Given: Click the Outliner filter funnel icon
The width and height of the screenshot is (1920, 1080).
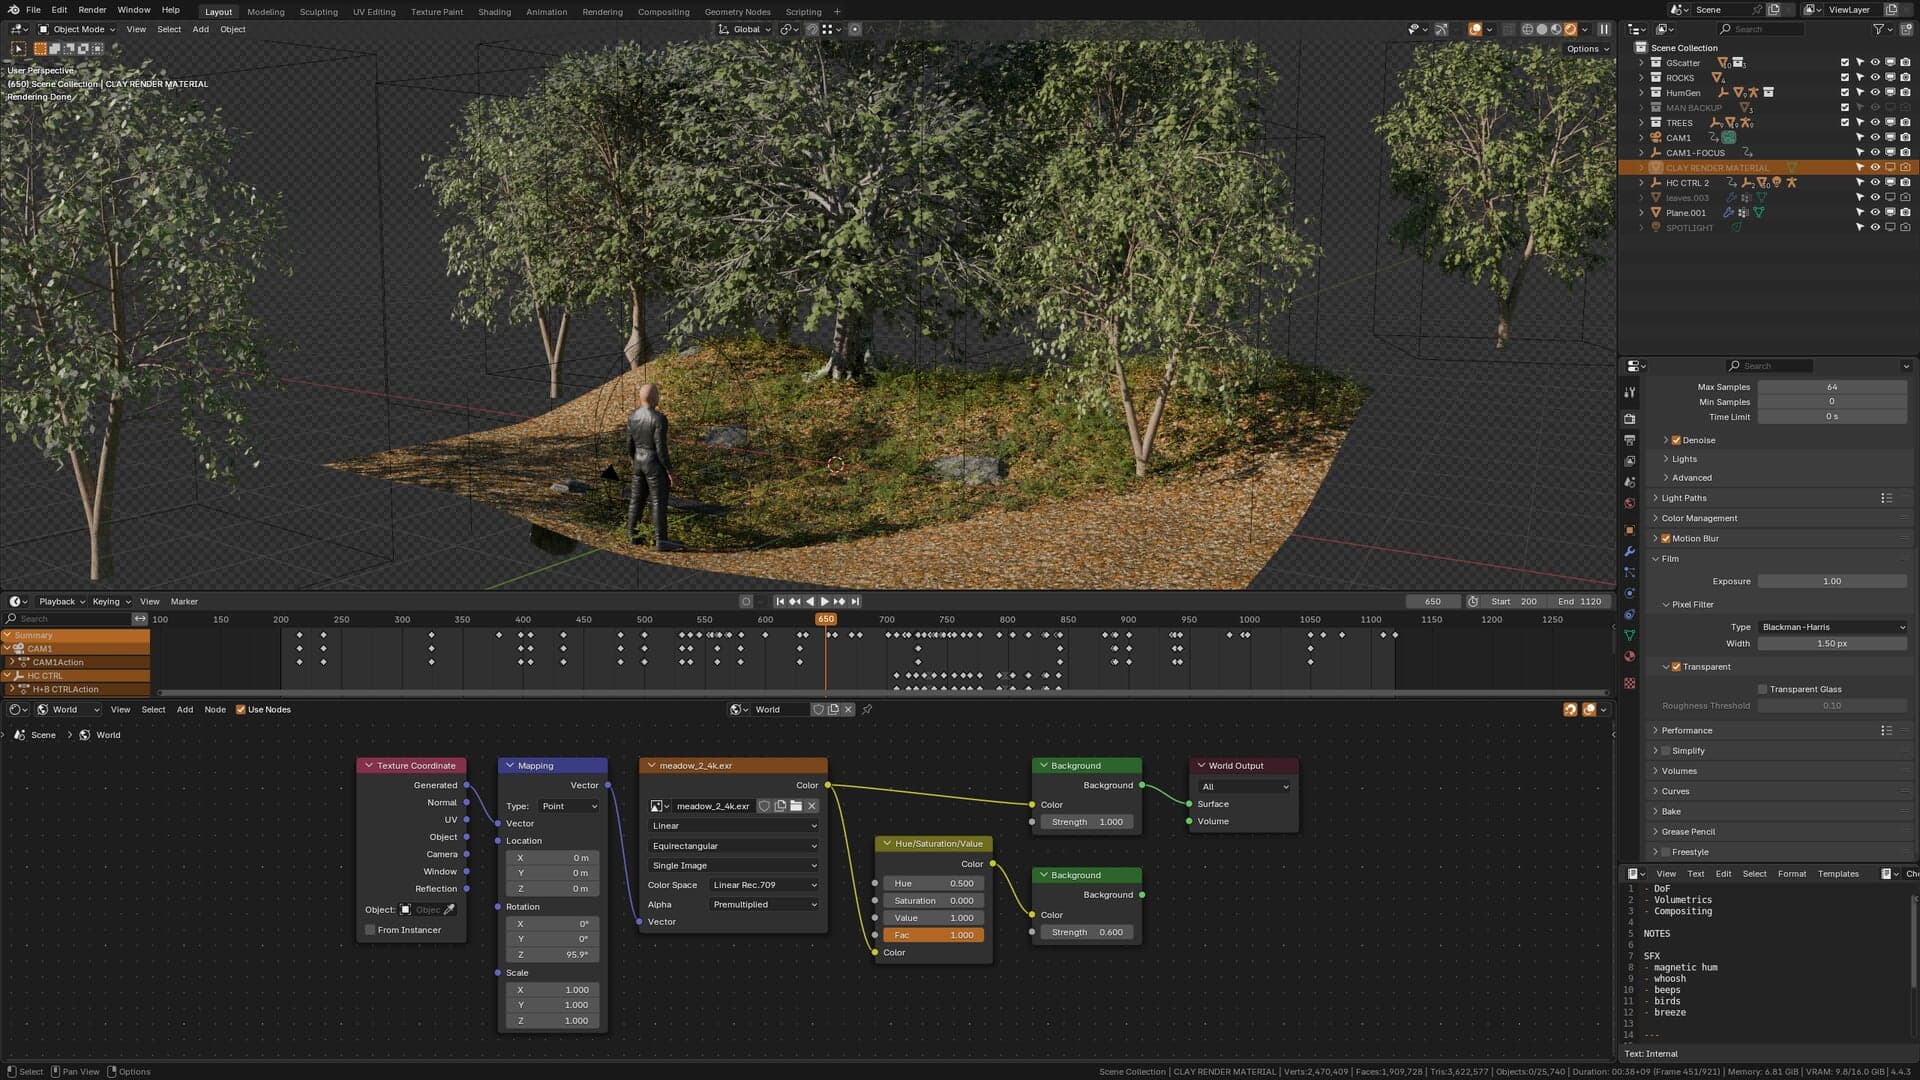Looking at the screenshot, I should point(1878,29).
